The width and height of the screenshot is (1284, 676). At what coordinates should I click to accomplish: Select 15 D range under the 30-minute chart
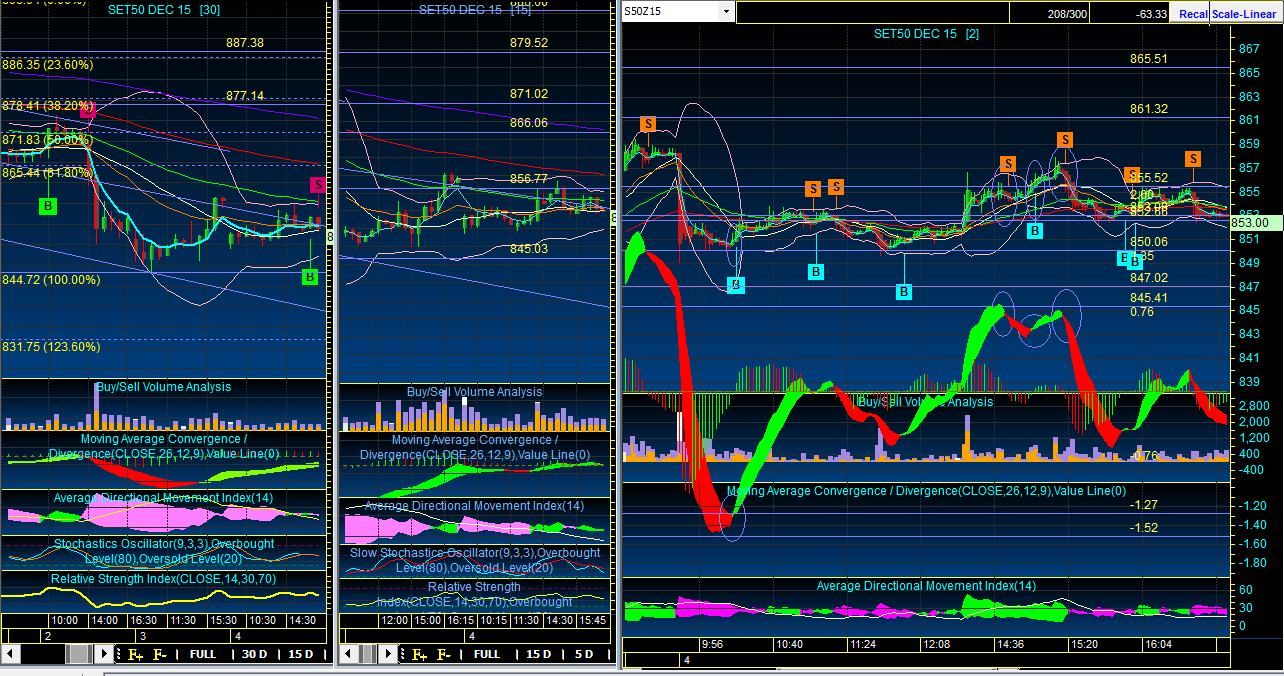click(x=301, y=654)
